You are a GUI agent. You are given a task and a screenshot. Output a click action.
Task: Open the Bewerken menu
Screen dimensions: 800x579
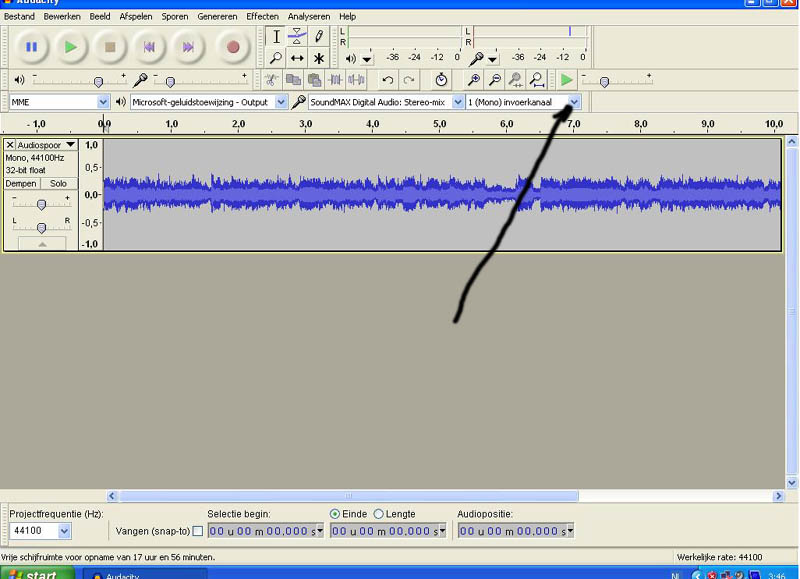[62, 16]
